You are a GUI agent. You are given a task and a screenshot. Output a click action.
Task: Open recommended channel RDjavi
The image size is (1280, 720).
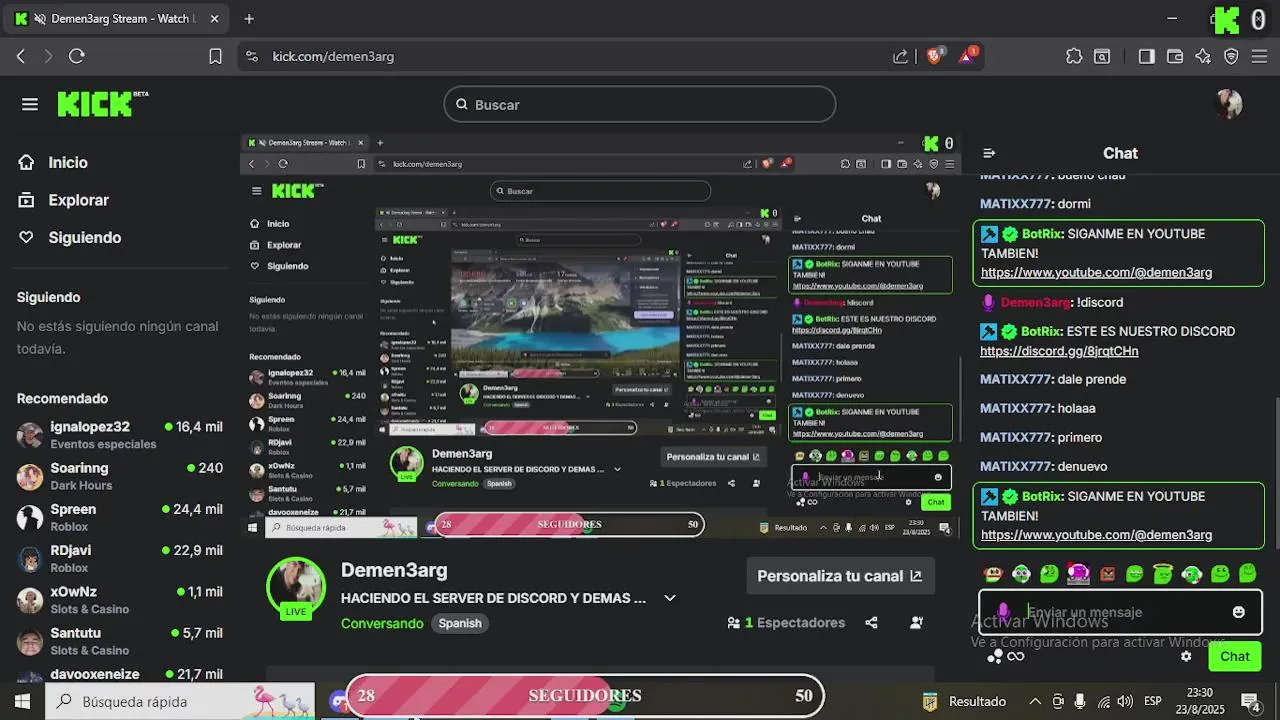point(120,558)
